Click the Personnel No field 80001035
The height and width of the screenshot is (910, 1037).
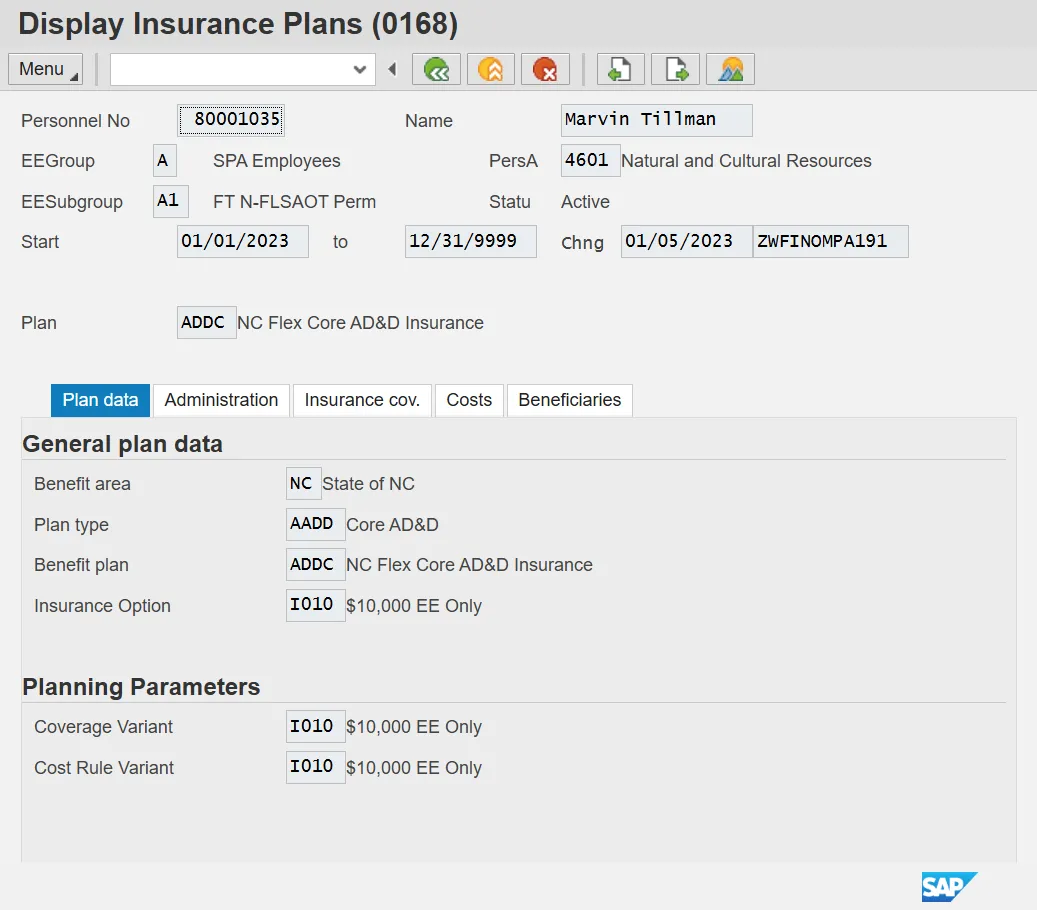pos(231,120)
